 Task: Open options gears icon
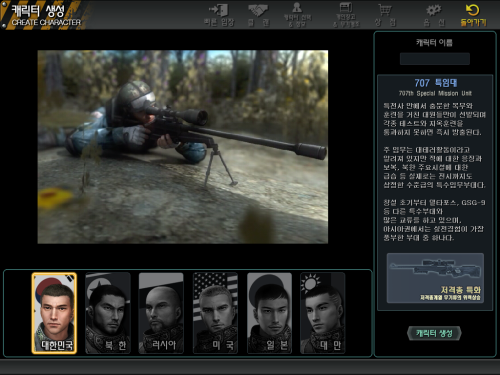tap(434, 10)
